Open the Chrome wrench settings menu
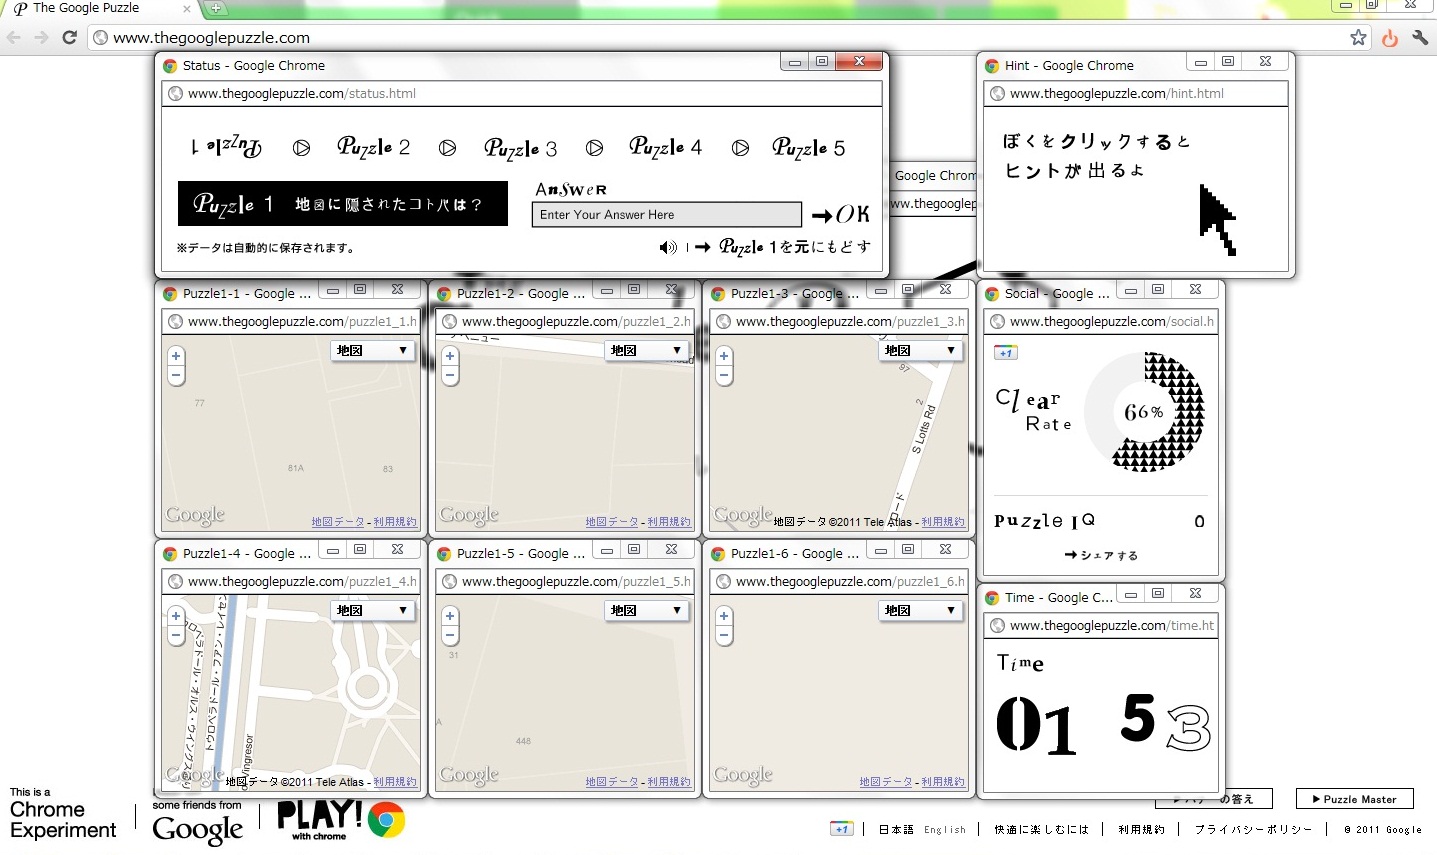 1420,38
